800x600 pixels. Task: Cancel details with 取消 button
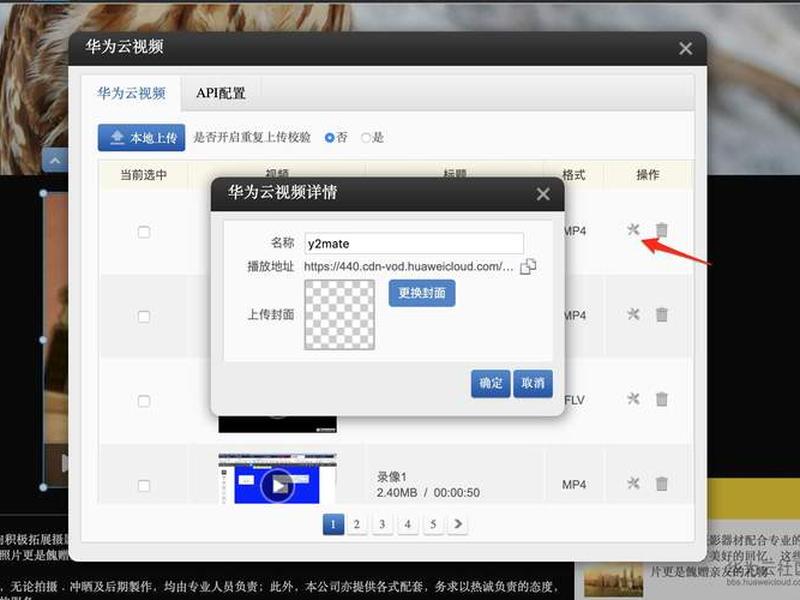tap(533, 384)
